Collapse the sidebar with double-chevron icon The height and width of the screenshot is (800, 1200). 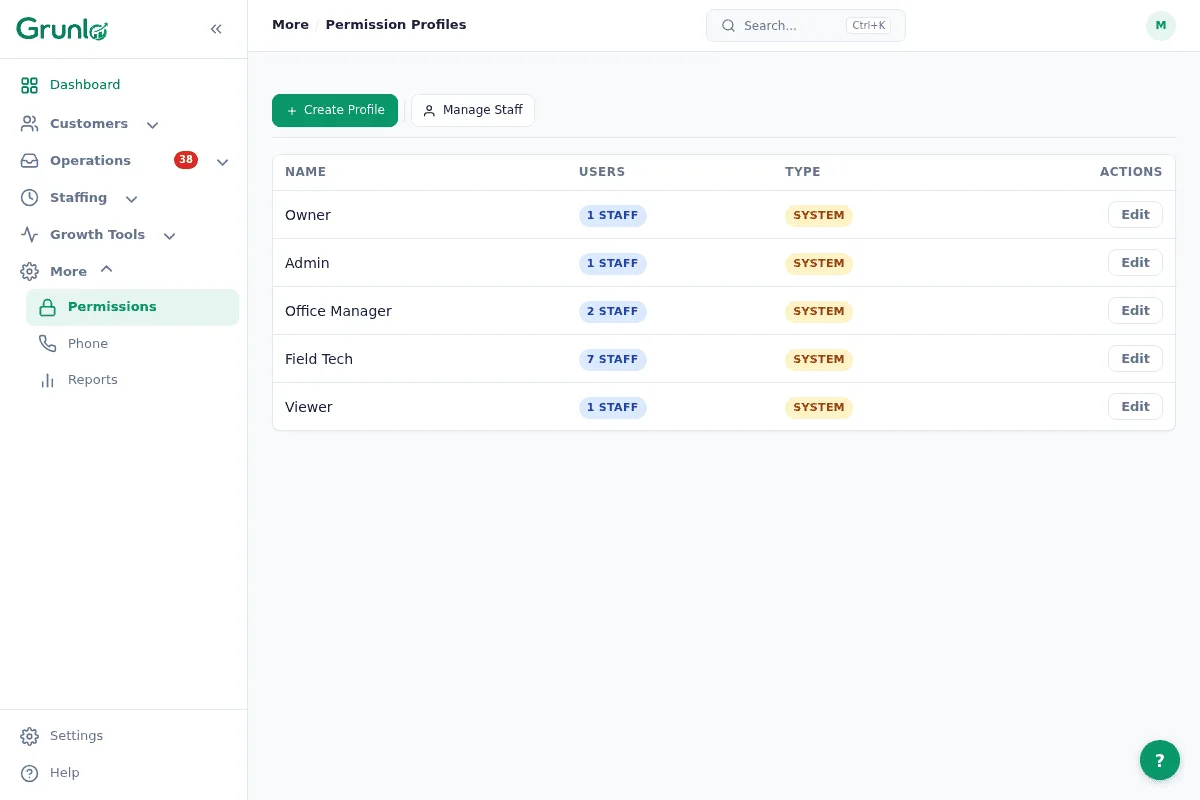pos(216,29)
